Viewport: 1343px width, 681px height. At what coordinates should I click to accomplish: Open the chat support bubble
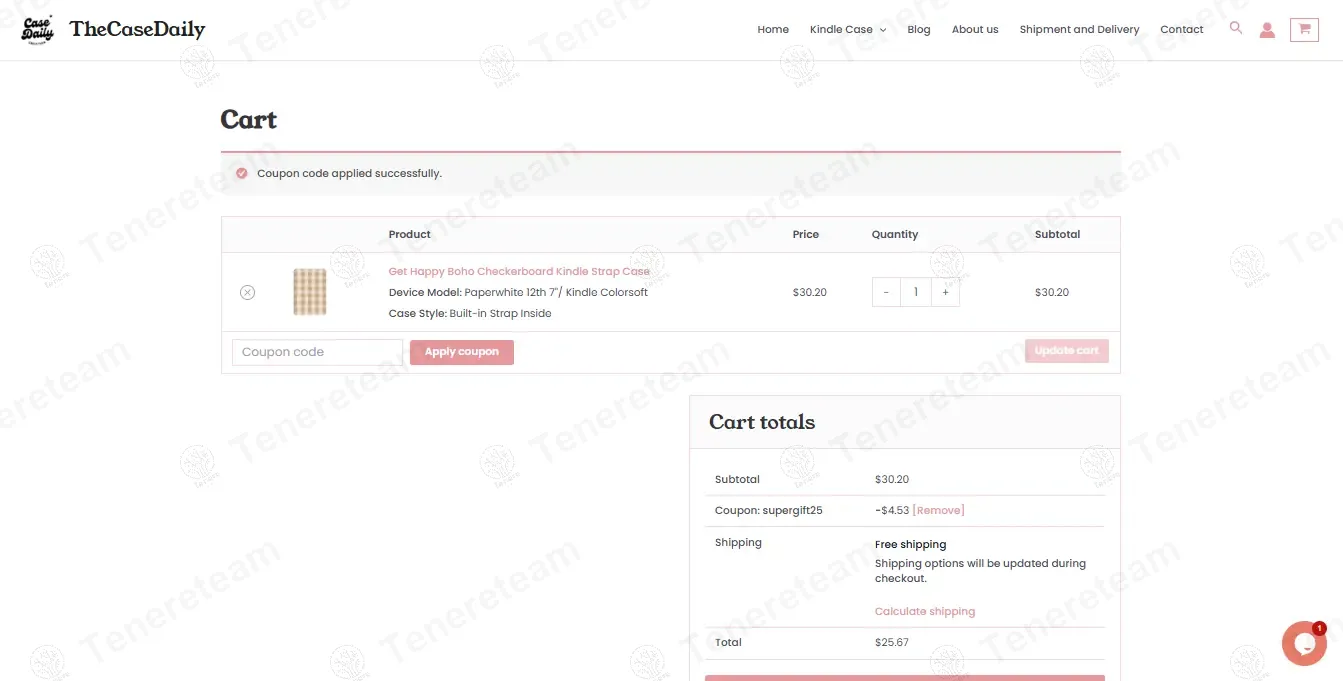coord(1304,643)
